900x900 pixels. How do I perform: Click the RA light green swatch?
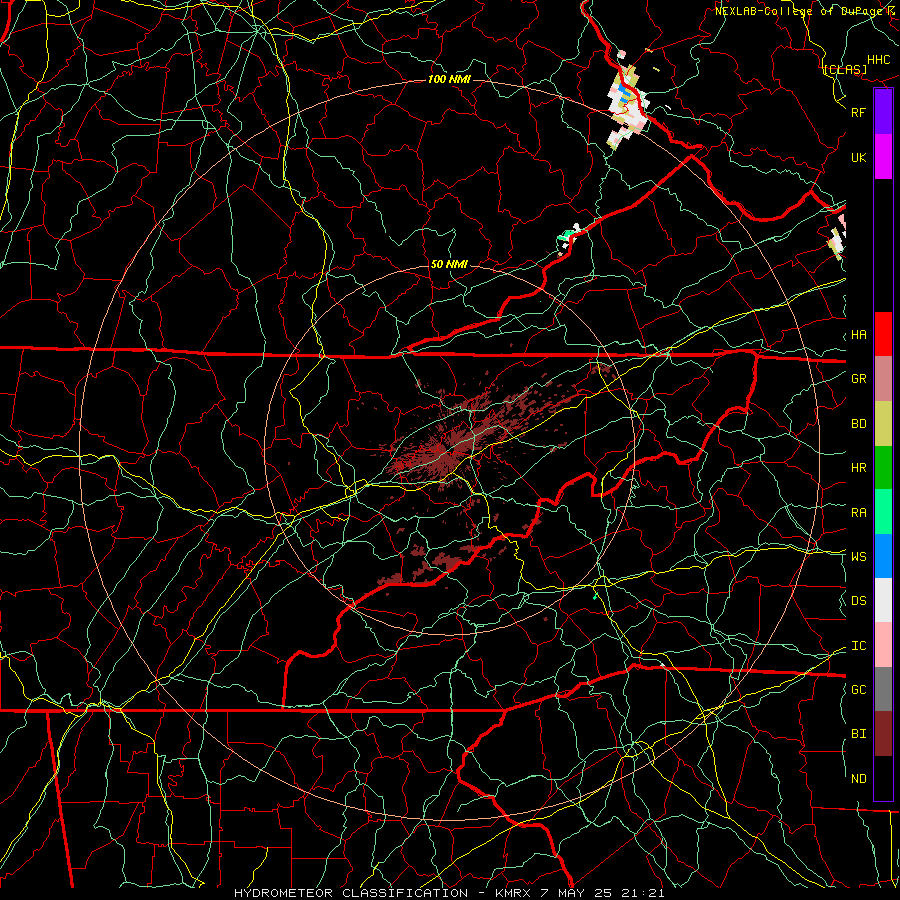[883, 512]
